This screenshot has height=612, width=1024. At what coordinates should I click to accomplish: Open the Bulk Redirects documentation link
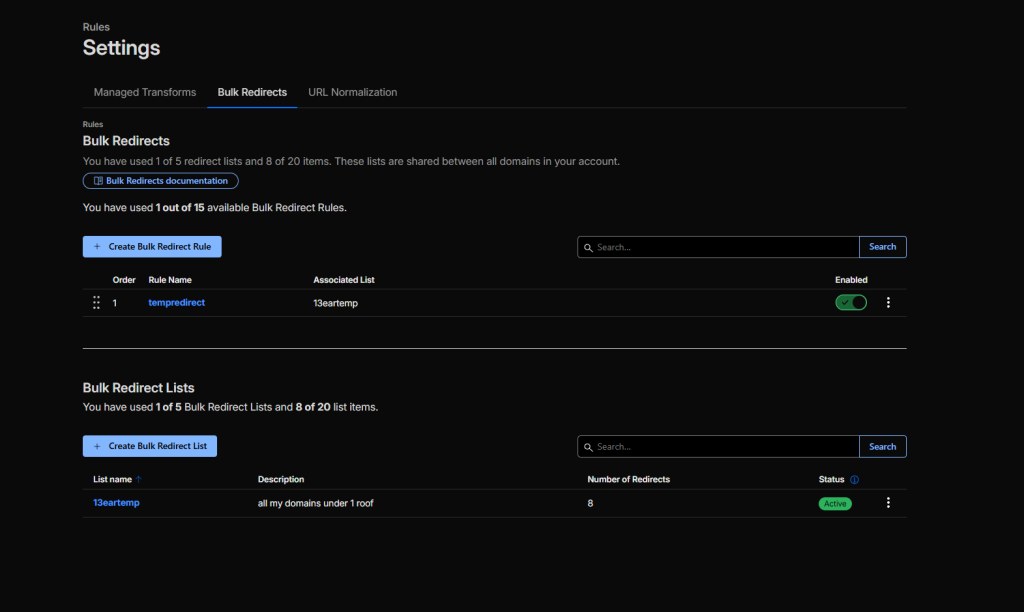161,181
